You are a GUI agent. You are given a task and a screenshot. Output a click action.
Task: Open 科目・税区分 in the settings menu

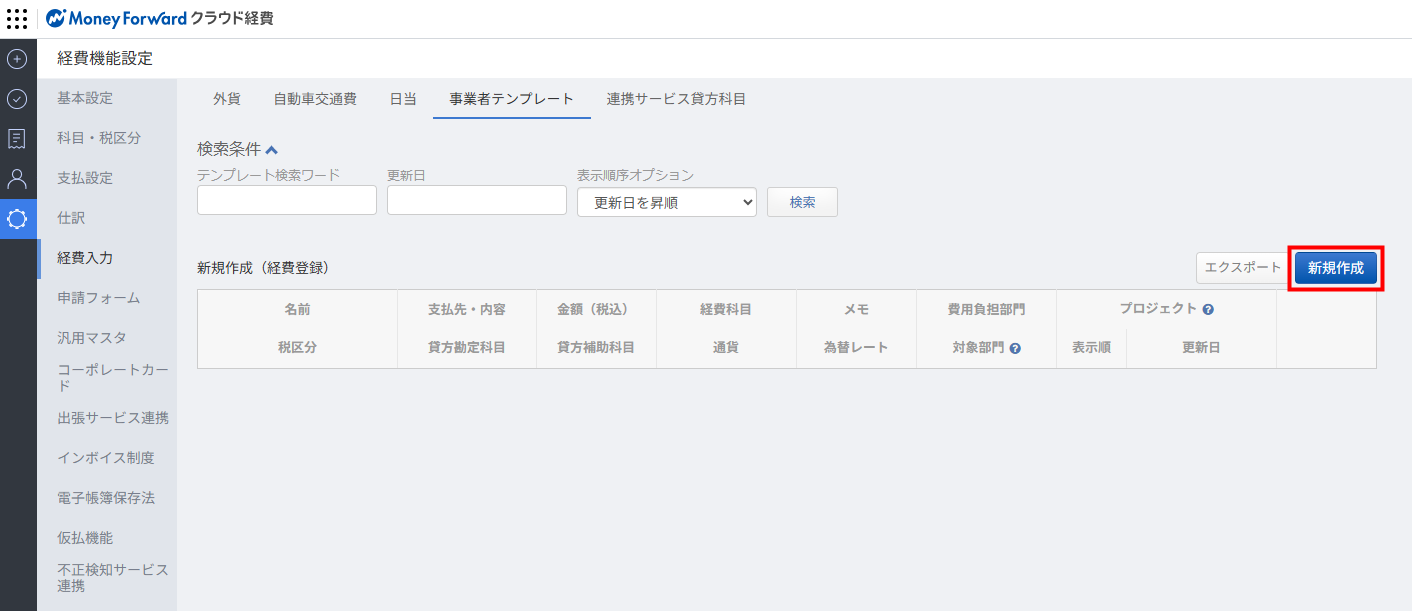pos(99,138)
